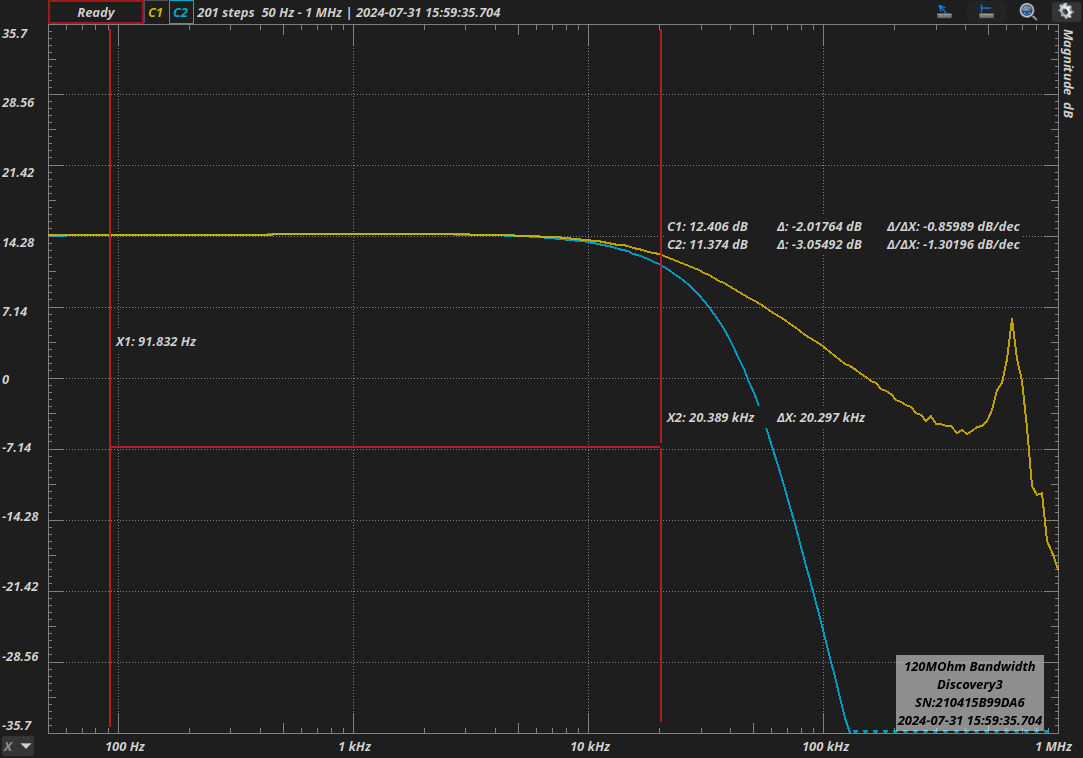
Task: Click the X2: 20.389 kHz cursor label
Action: [x=710, y=417]
